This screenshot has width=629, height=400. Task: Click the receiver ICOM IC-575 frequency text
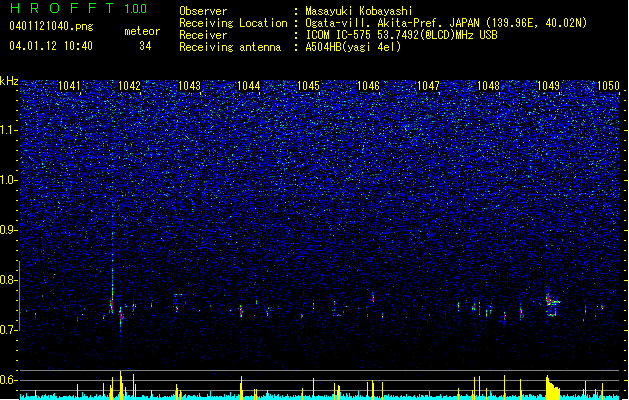pyautogui.click(x=401, y=35)
